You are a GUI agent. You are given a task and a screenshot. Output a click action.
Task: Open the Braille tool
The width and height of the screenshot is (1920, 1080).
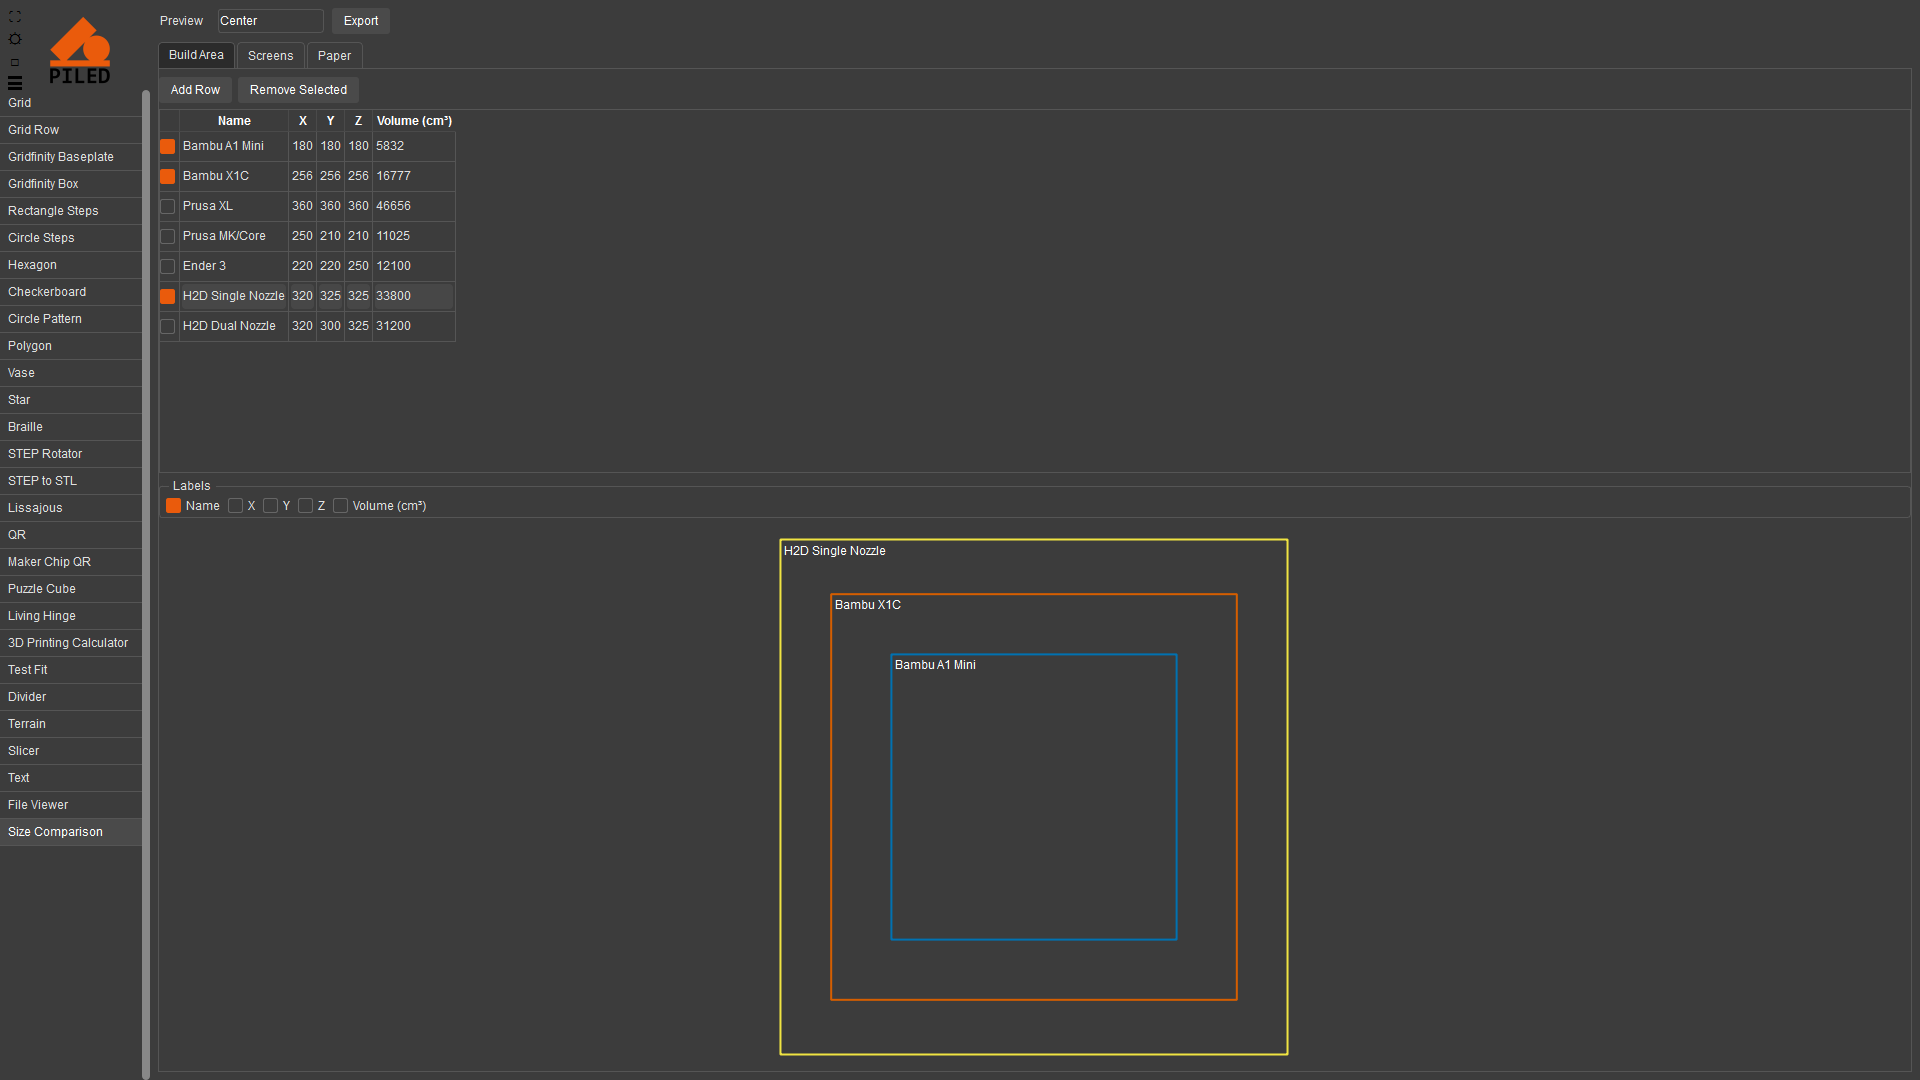tap(71, 427)
